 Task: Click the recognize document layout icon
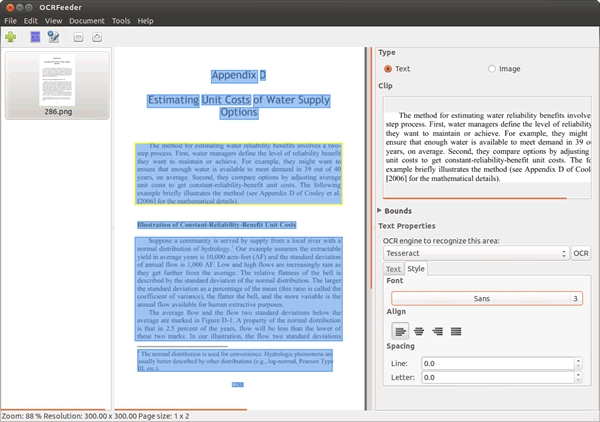pyautogui.click(x=36, y=37)
